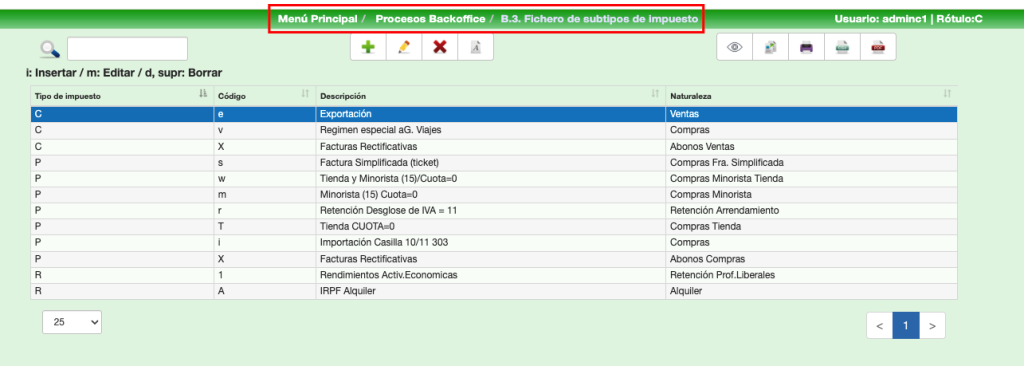Click the Compras Minorista cell
This screenshot has width=1024, height=366.
(812, 194)
